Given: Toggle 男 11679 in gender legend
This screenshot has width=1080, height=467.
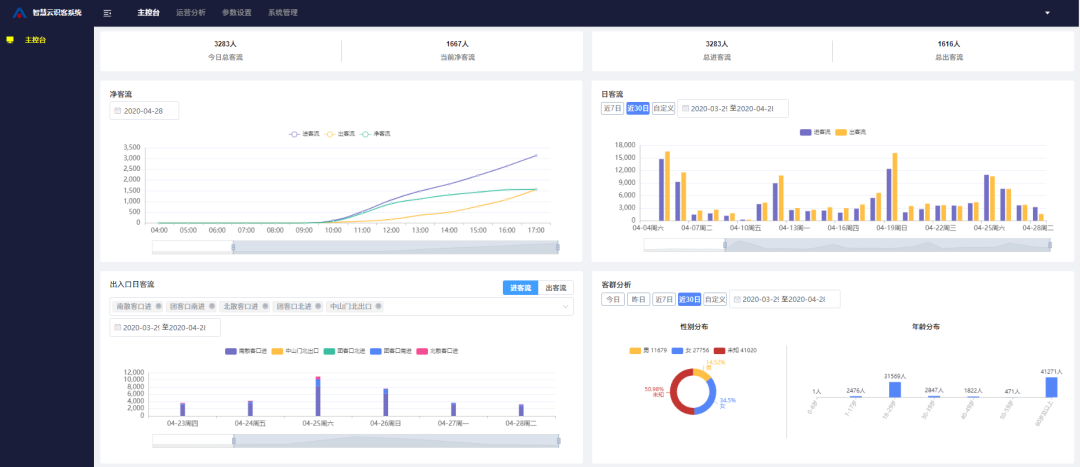Looking at the screenshot, I should (647, 351).
